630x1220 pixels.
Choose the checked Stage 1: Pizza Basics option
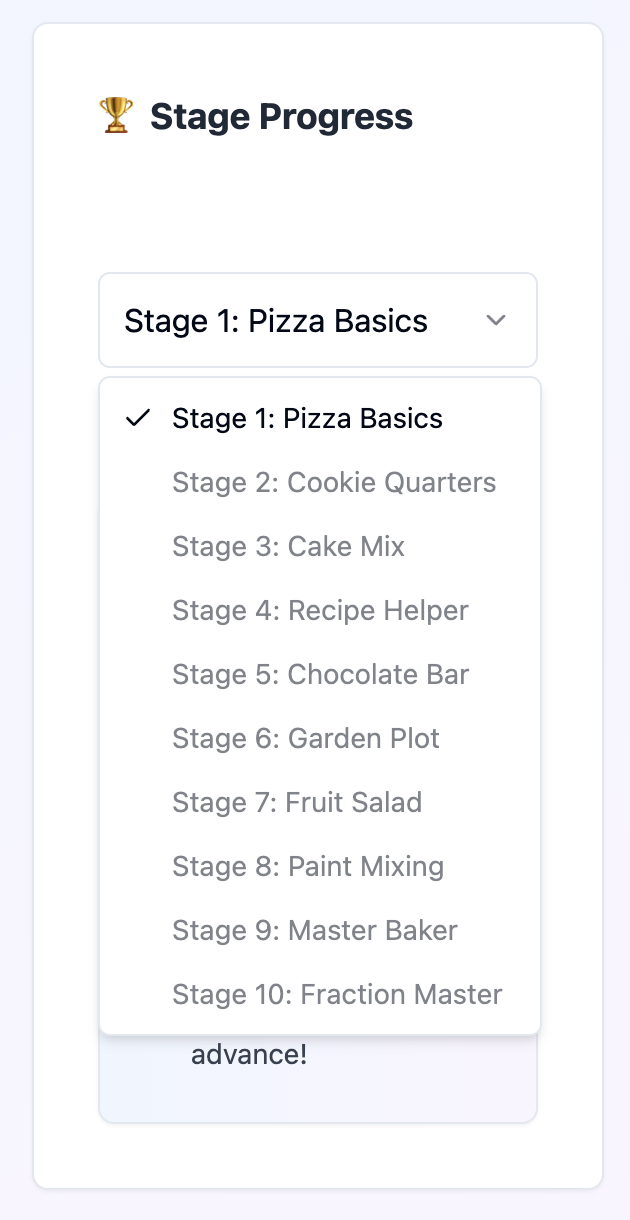click(307, 418)
